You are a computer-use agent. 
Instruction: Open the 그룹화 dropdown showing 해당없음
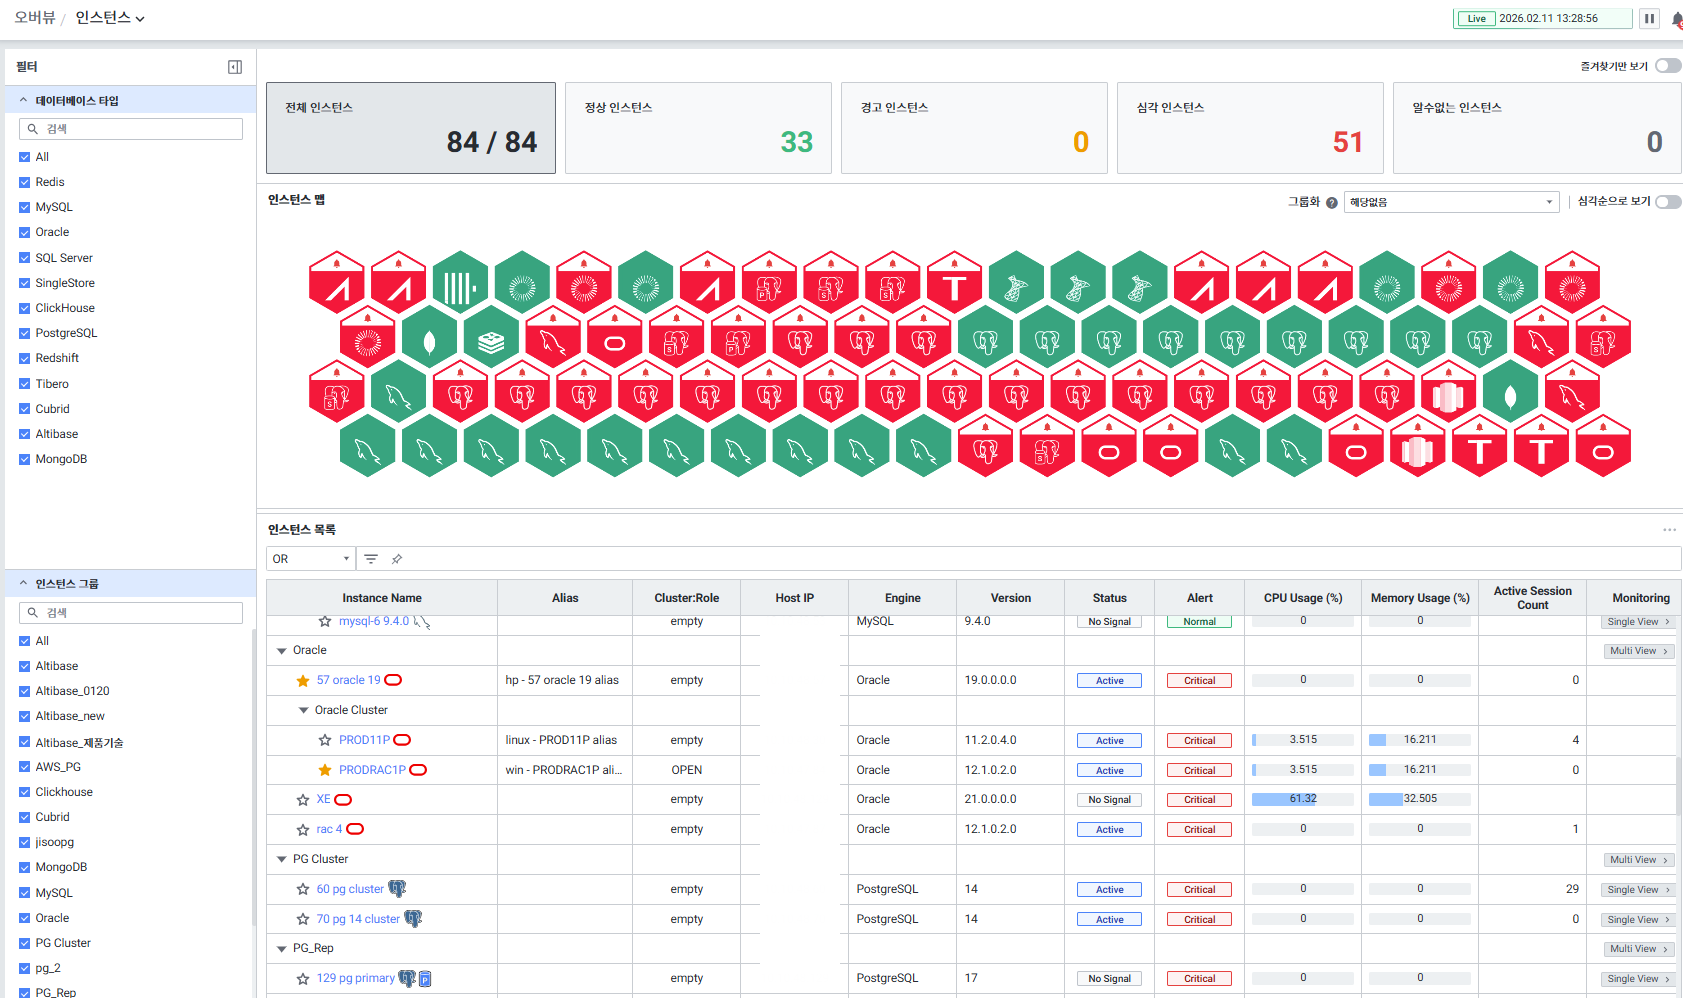pyautogui.click(x=1450, y=202)
